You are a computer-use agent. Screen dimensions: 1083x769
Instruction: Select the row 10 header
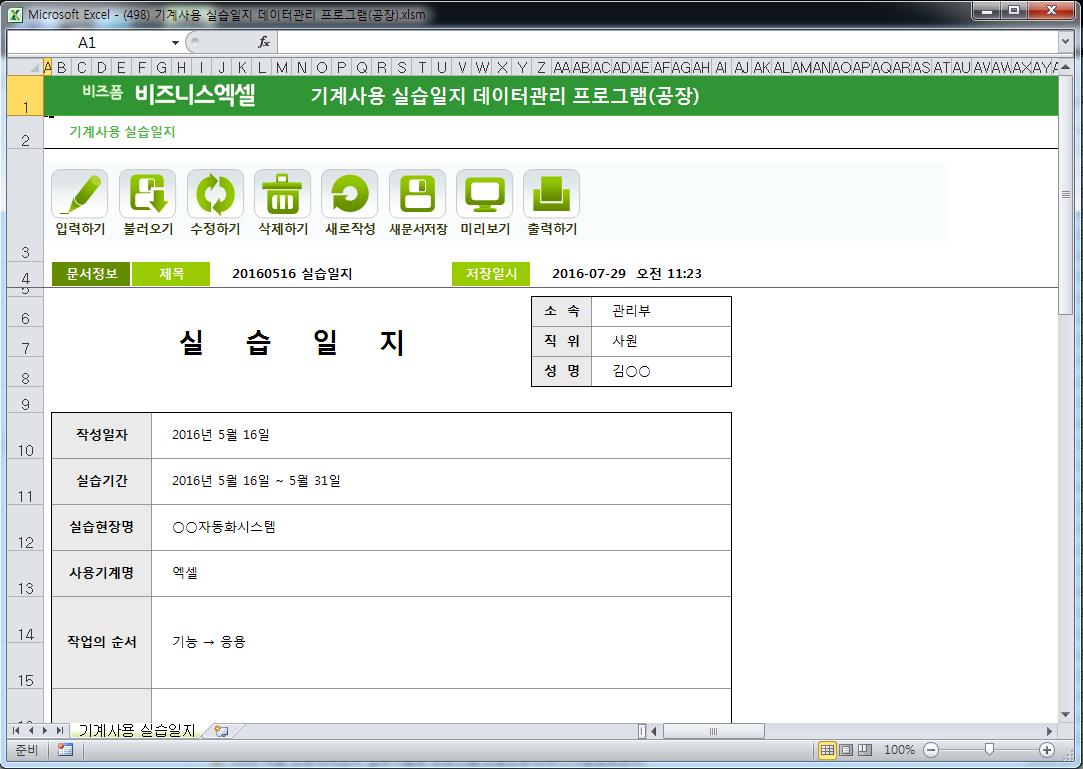click(25, 436)
